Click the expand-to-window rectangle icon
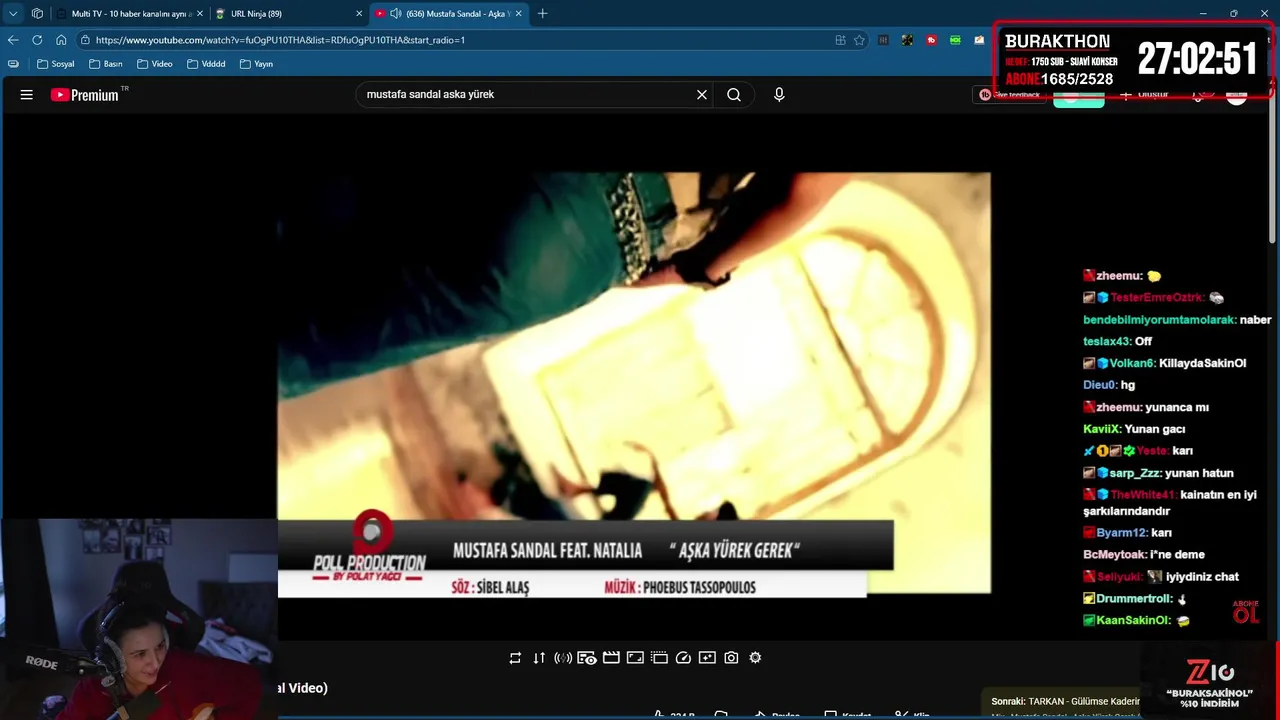This screenshot has width=1280, height=720. click(635, 658)
